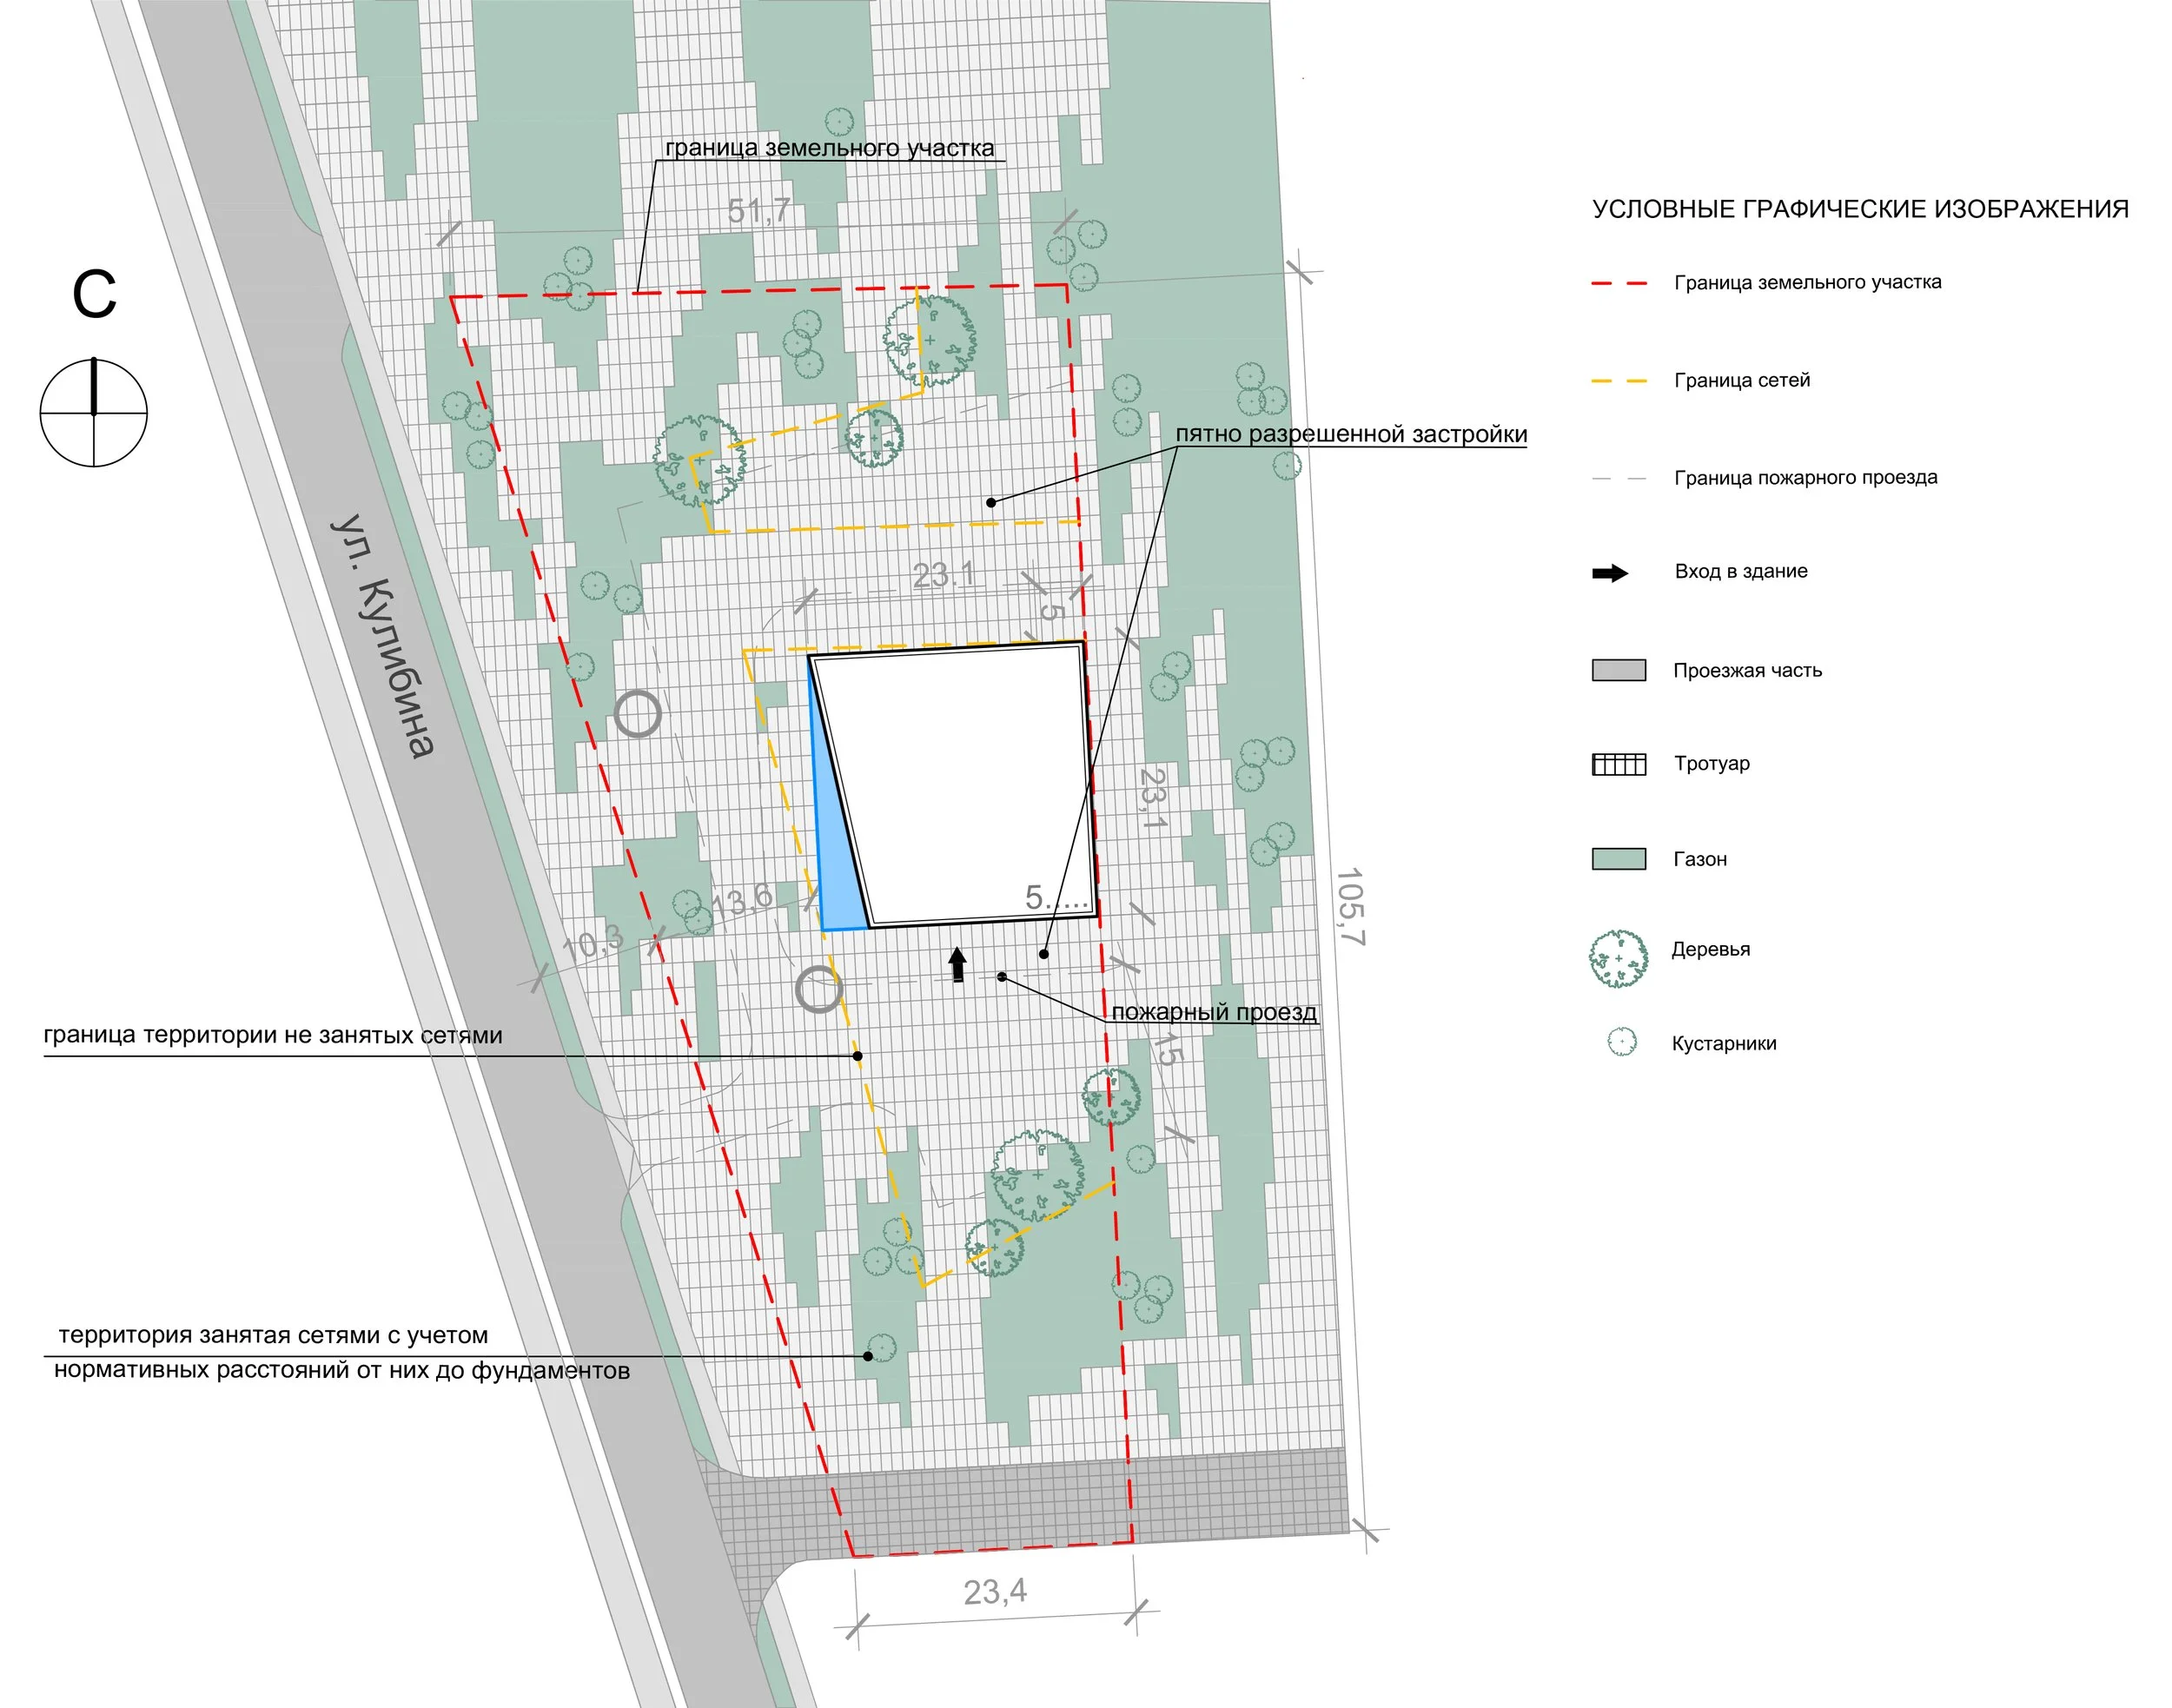This screenshot has height=1708, width=2172.
Task: Click the black building entrance arrow on the plan
Action: 957,965
